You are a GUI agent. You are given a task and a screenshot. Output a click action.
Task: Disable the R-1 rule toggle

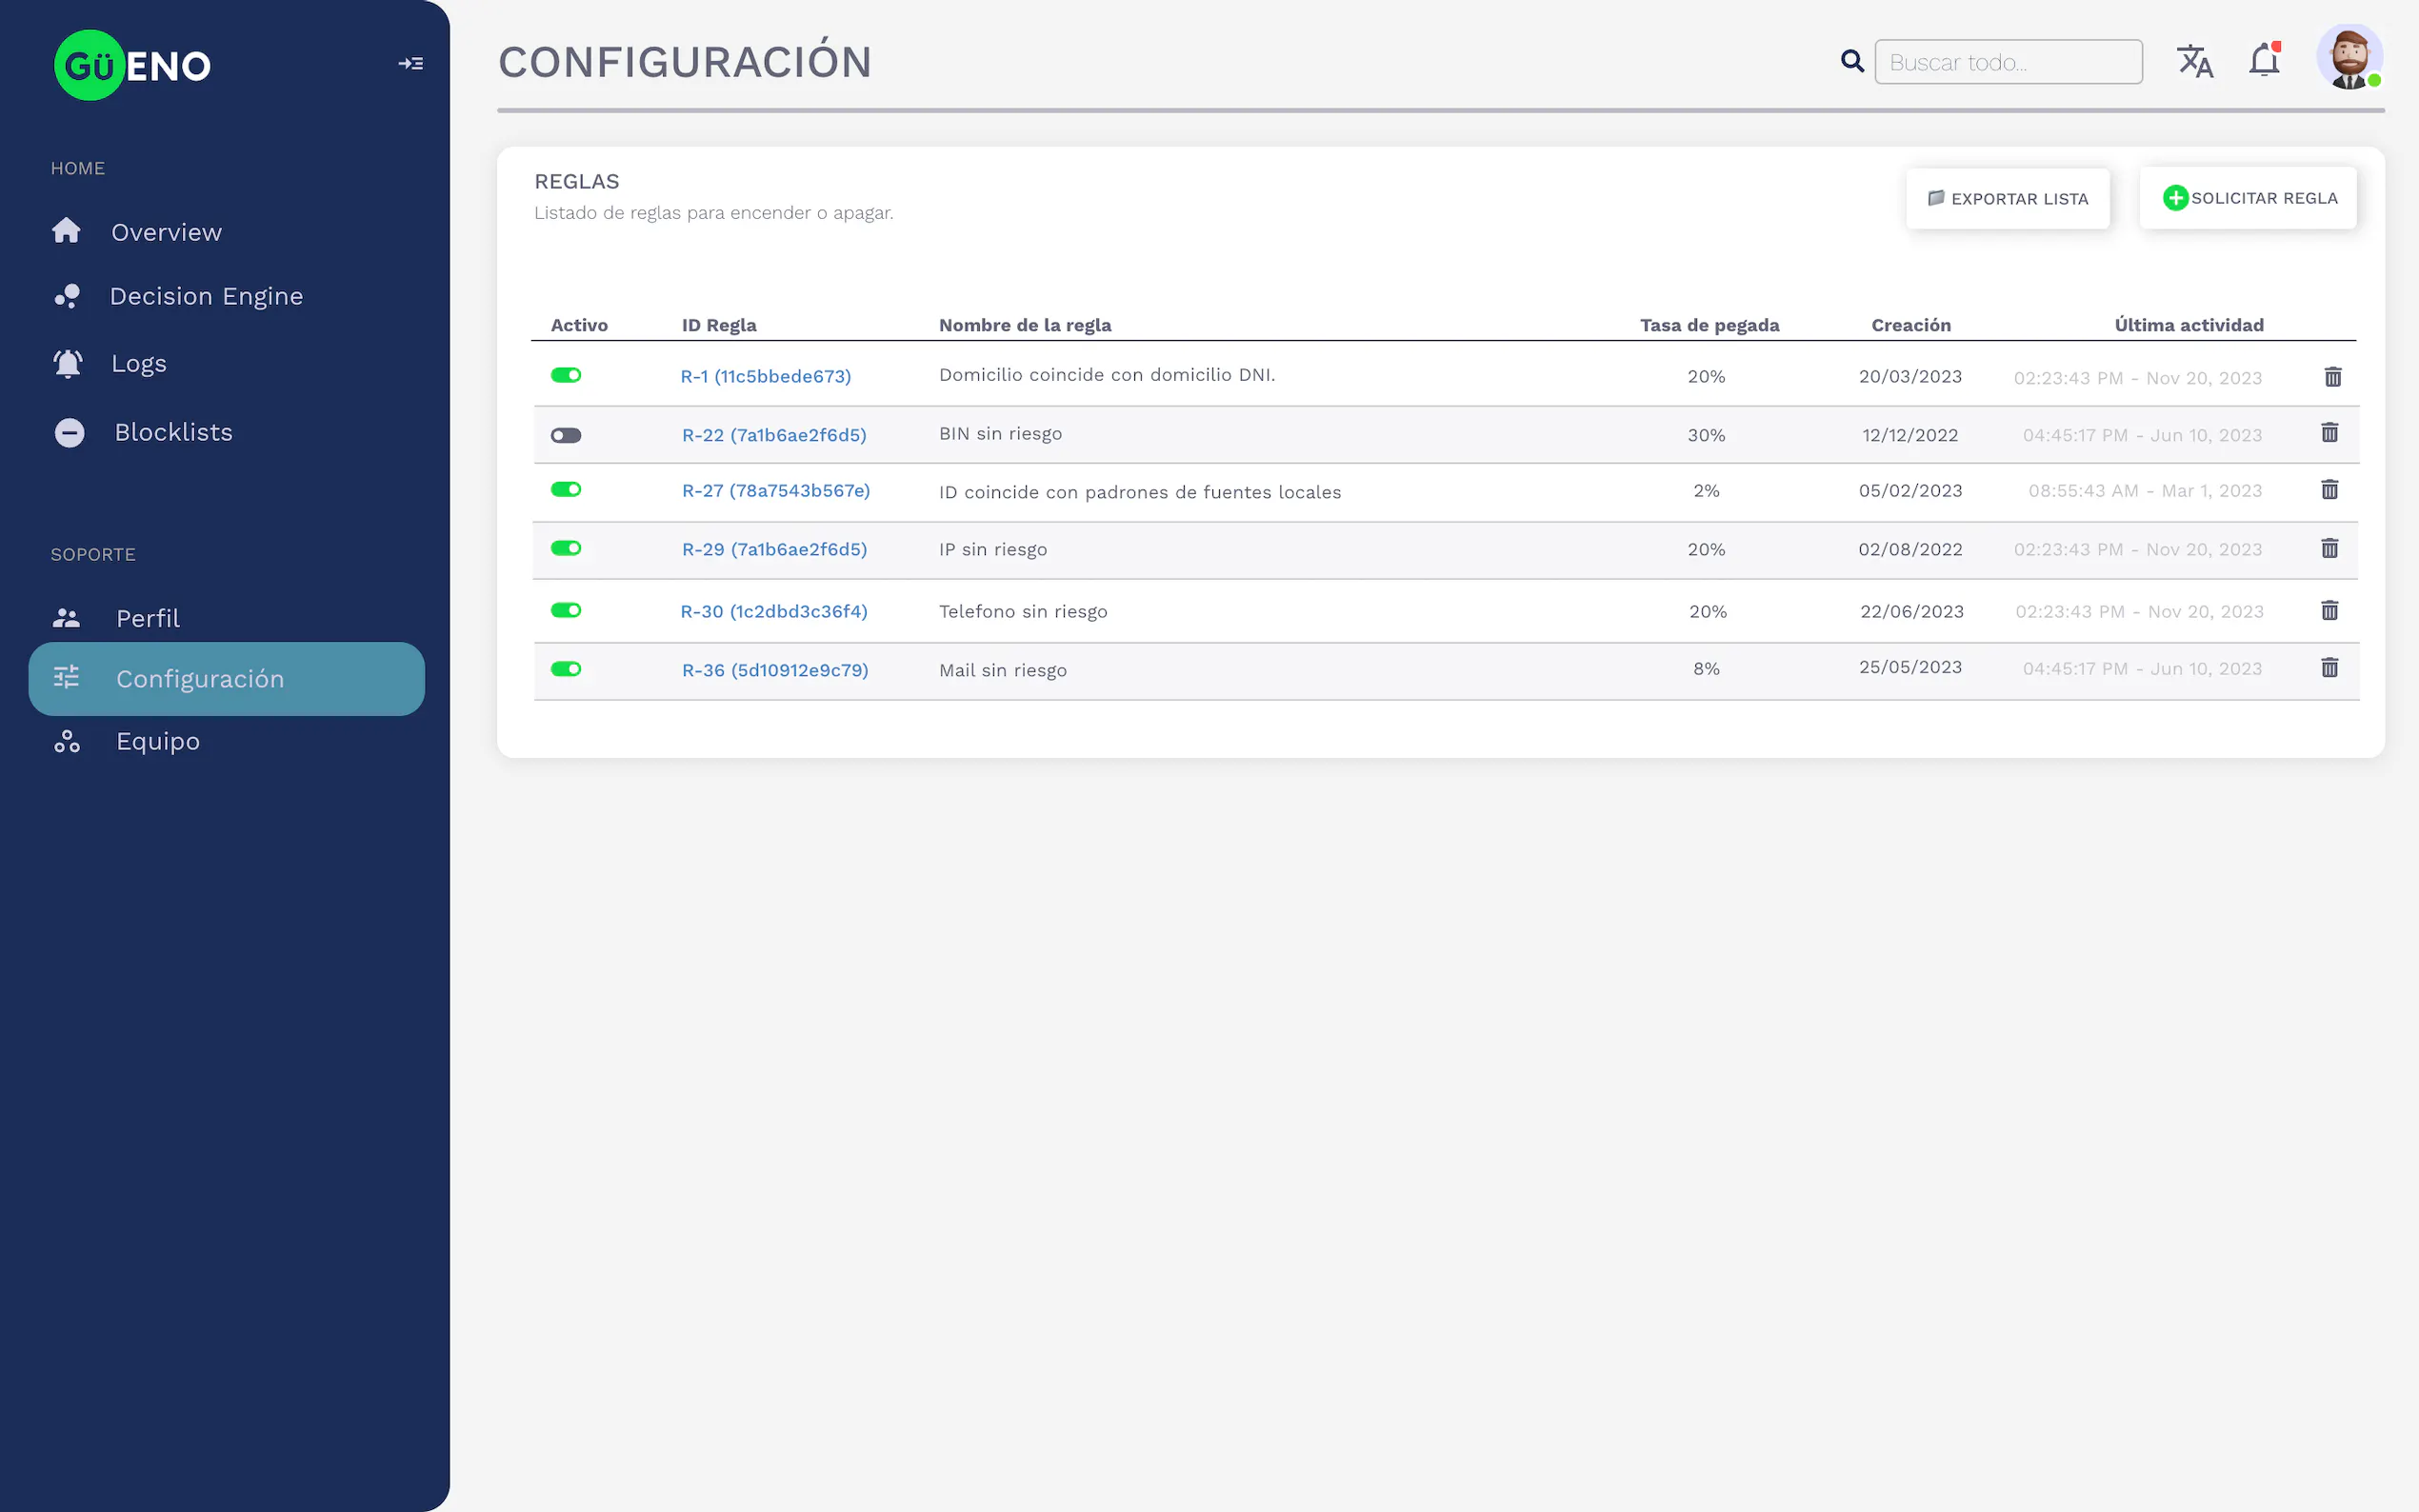pos(566,376)
